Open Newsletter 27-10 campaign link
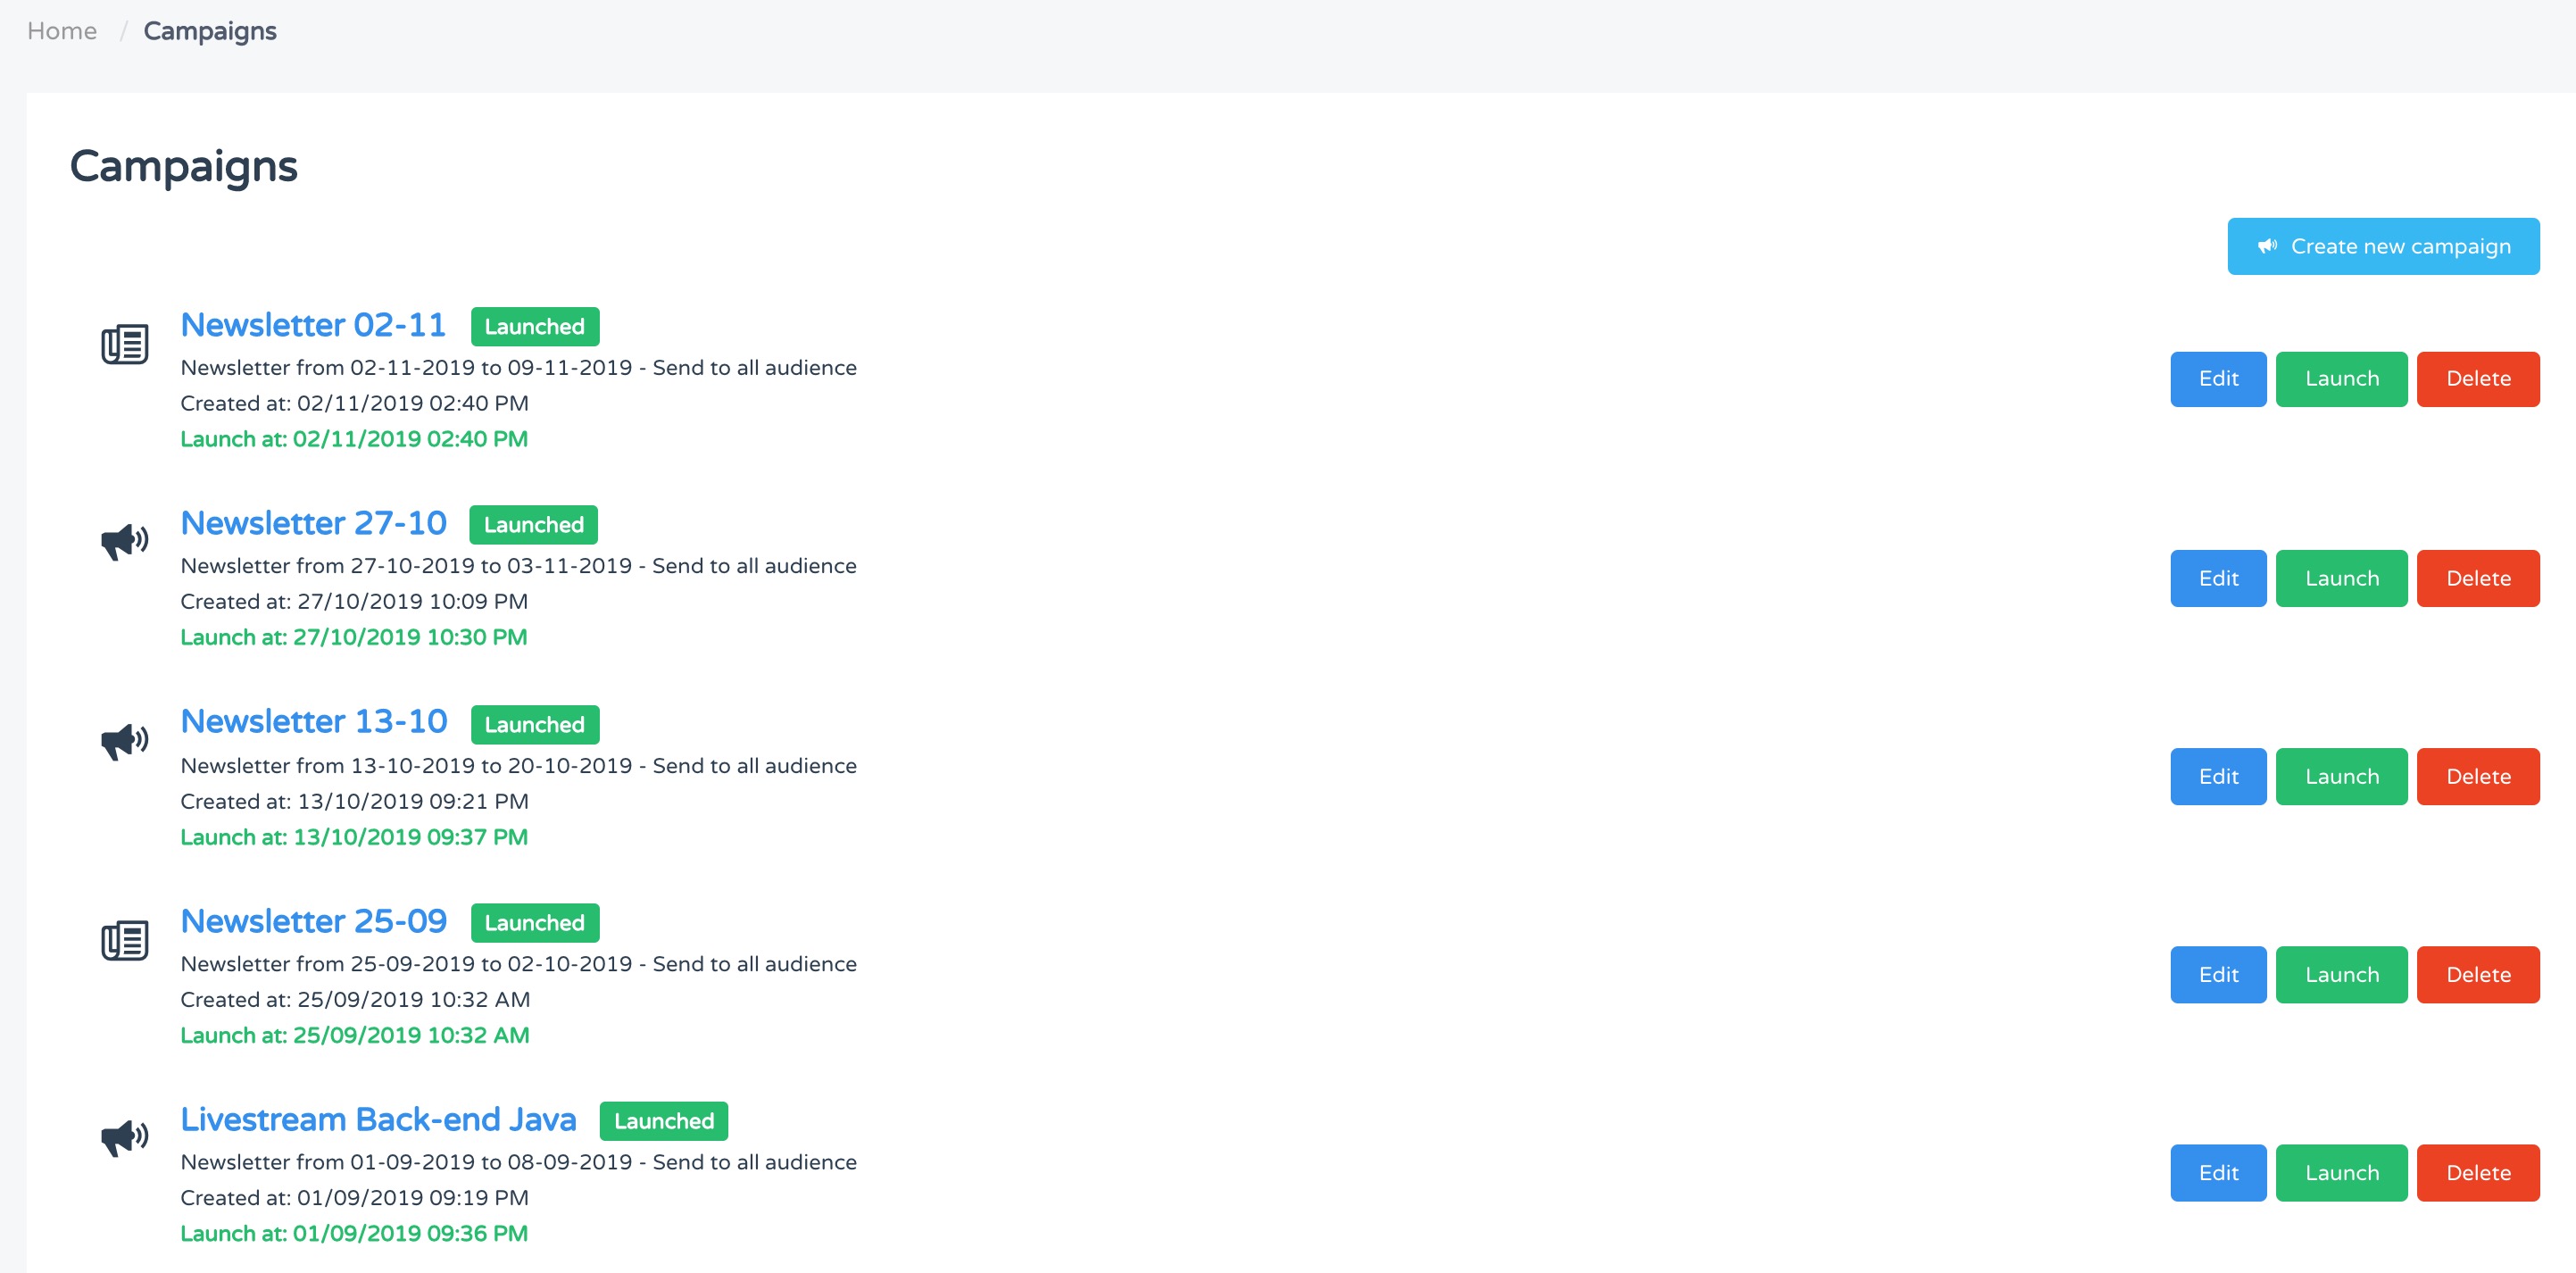The height and width of the screenshot is (1273, 2576). (x=313, y=523)
